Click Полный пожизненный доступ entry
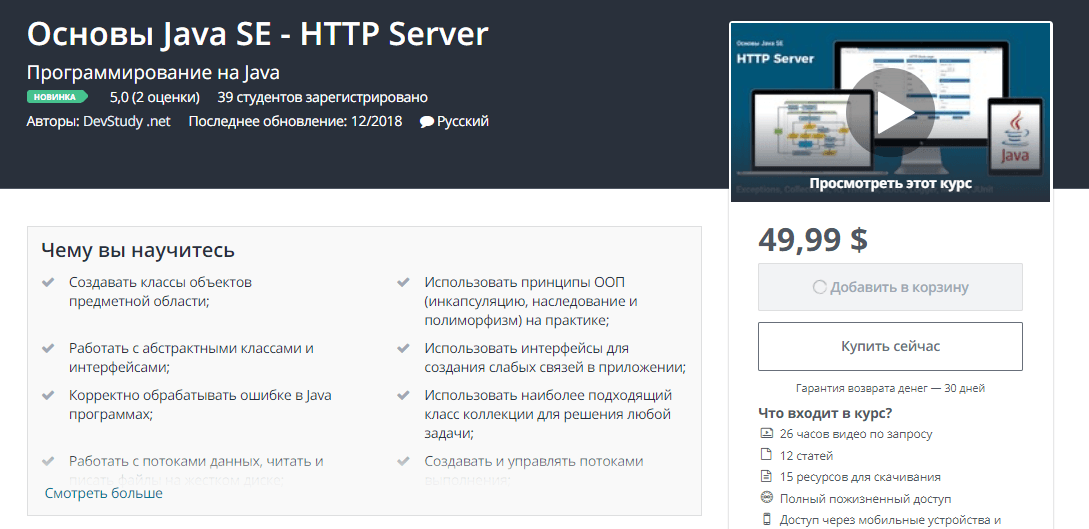The image size is (1089, 529). (865, 498)
